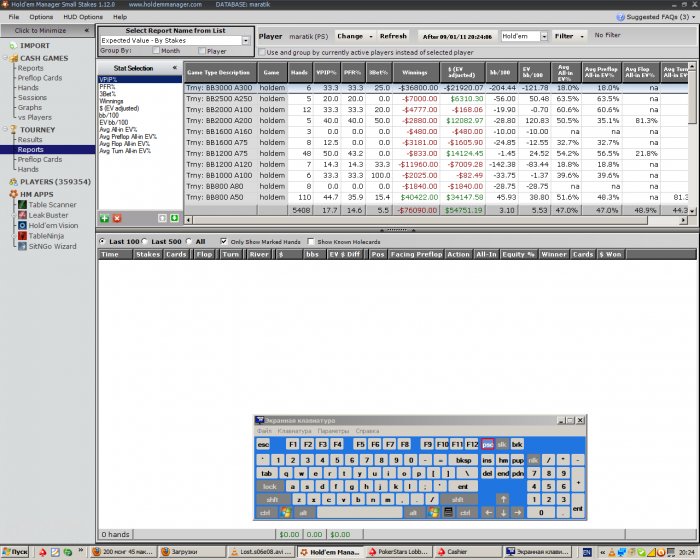
Task: Click the Refresh button
Action: coord(393,36)
